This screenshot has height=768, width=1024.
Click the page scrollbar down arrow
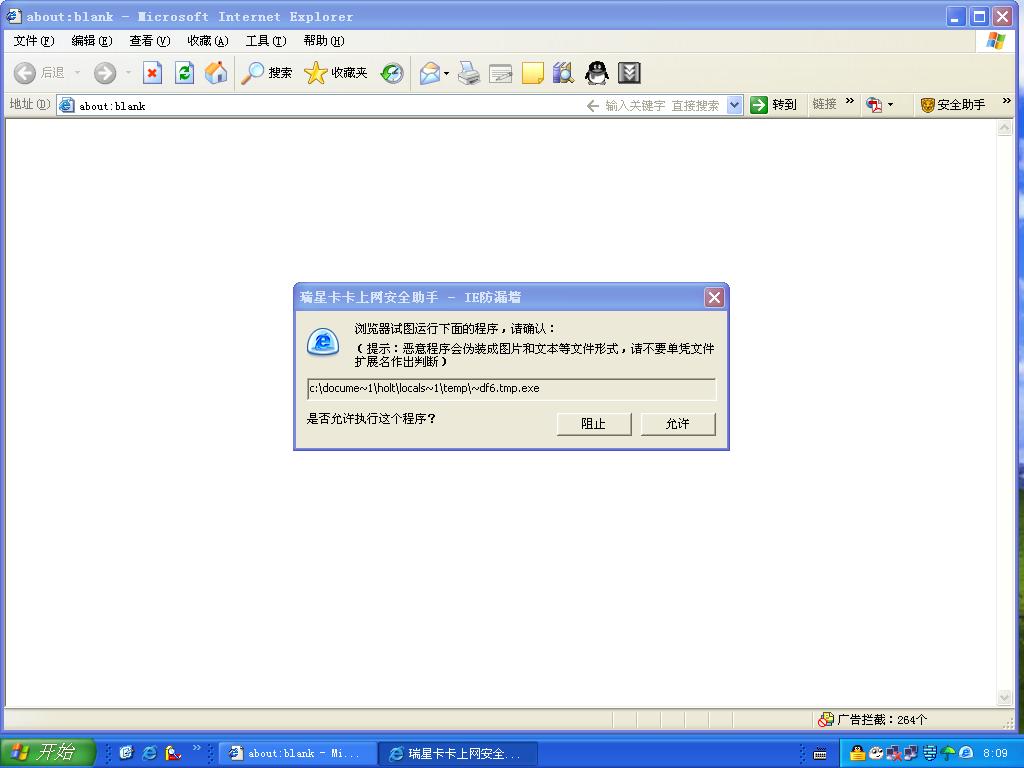point(1004,698)
